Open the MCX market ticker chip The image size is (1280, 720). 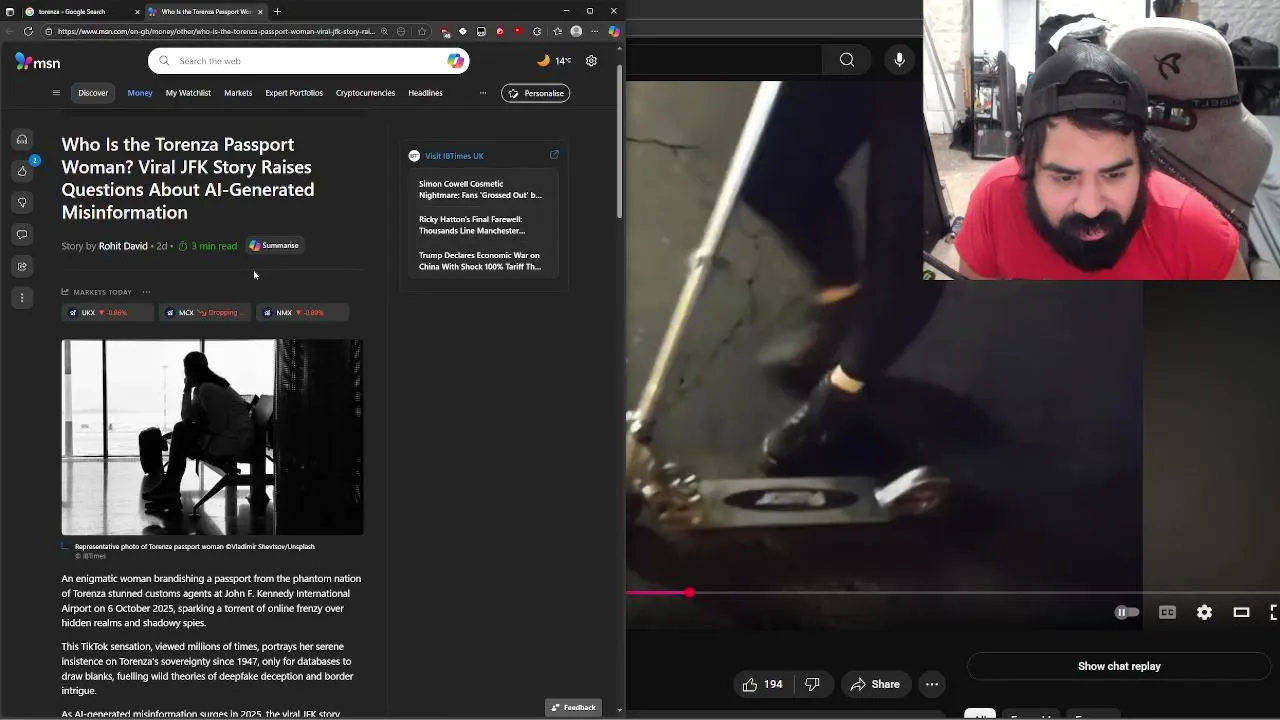tap(205, 313)
